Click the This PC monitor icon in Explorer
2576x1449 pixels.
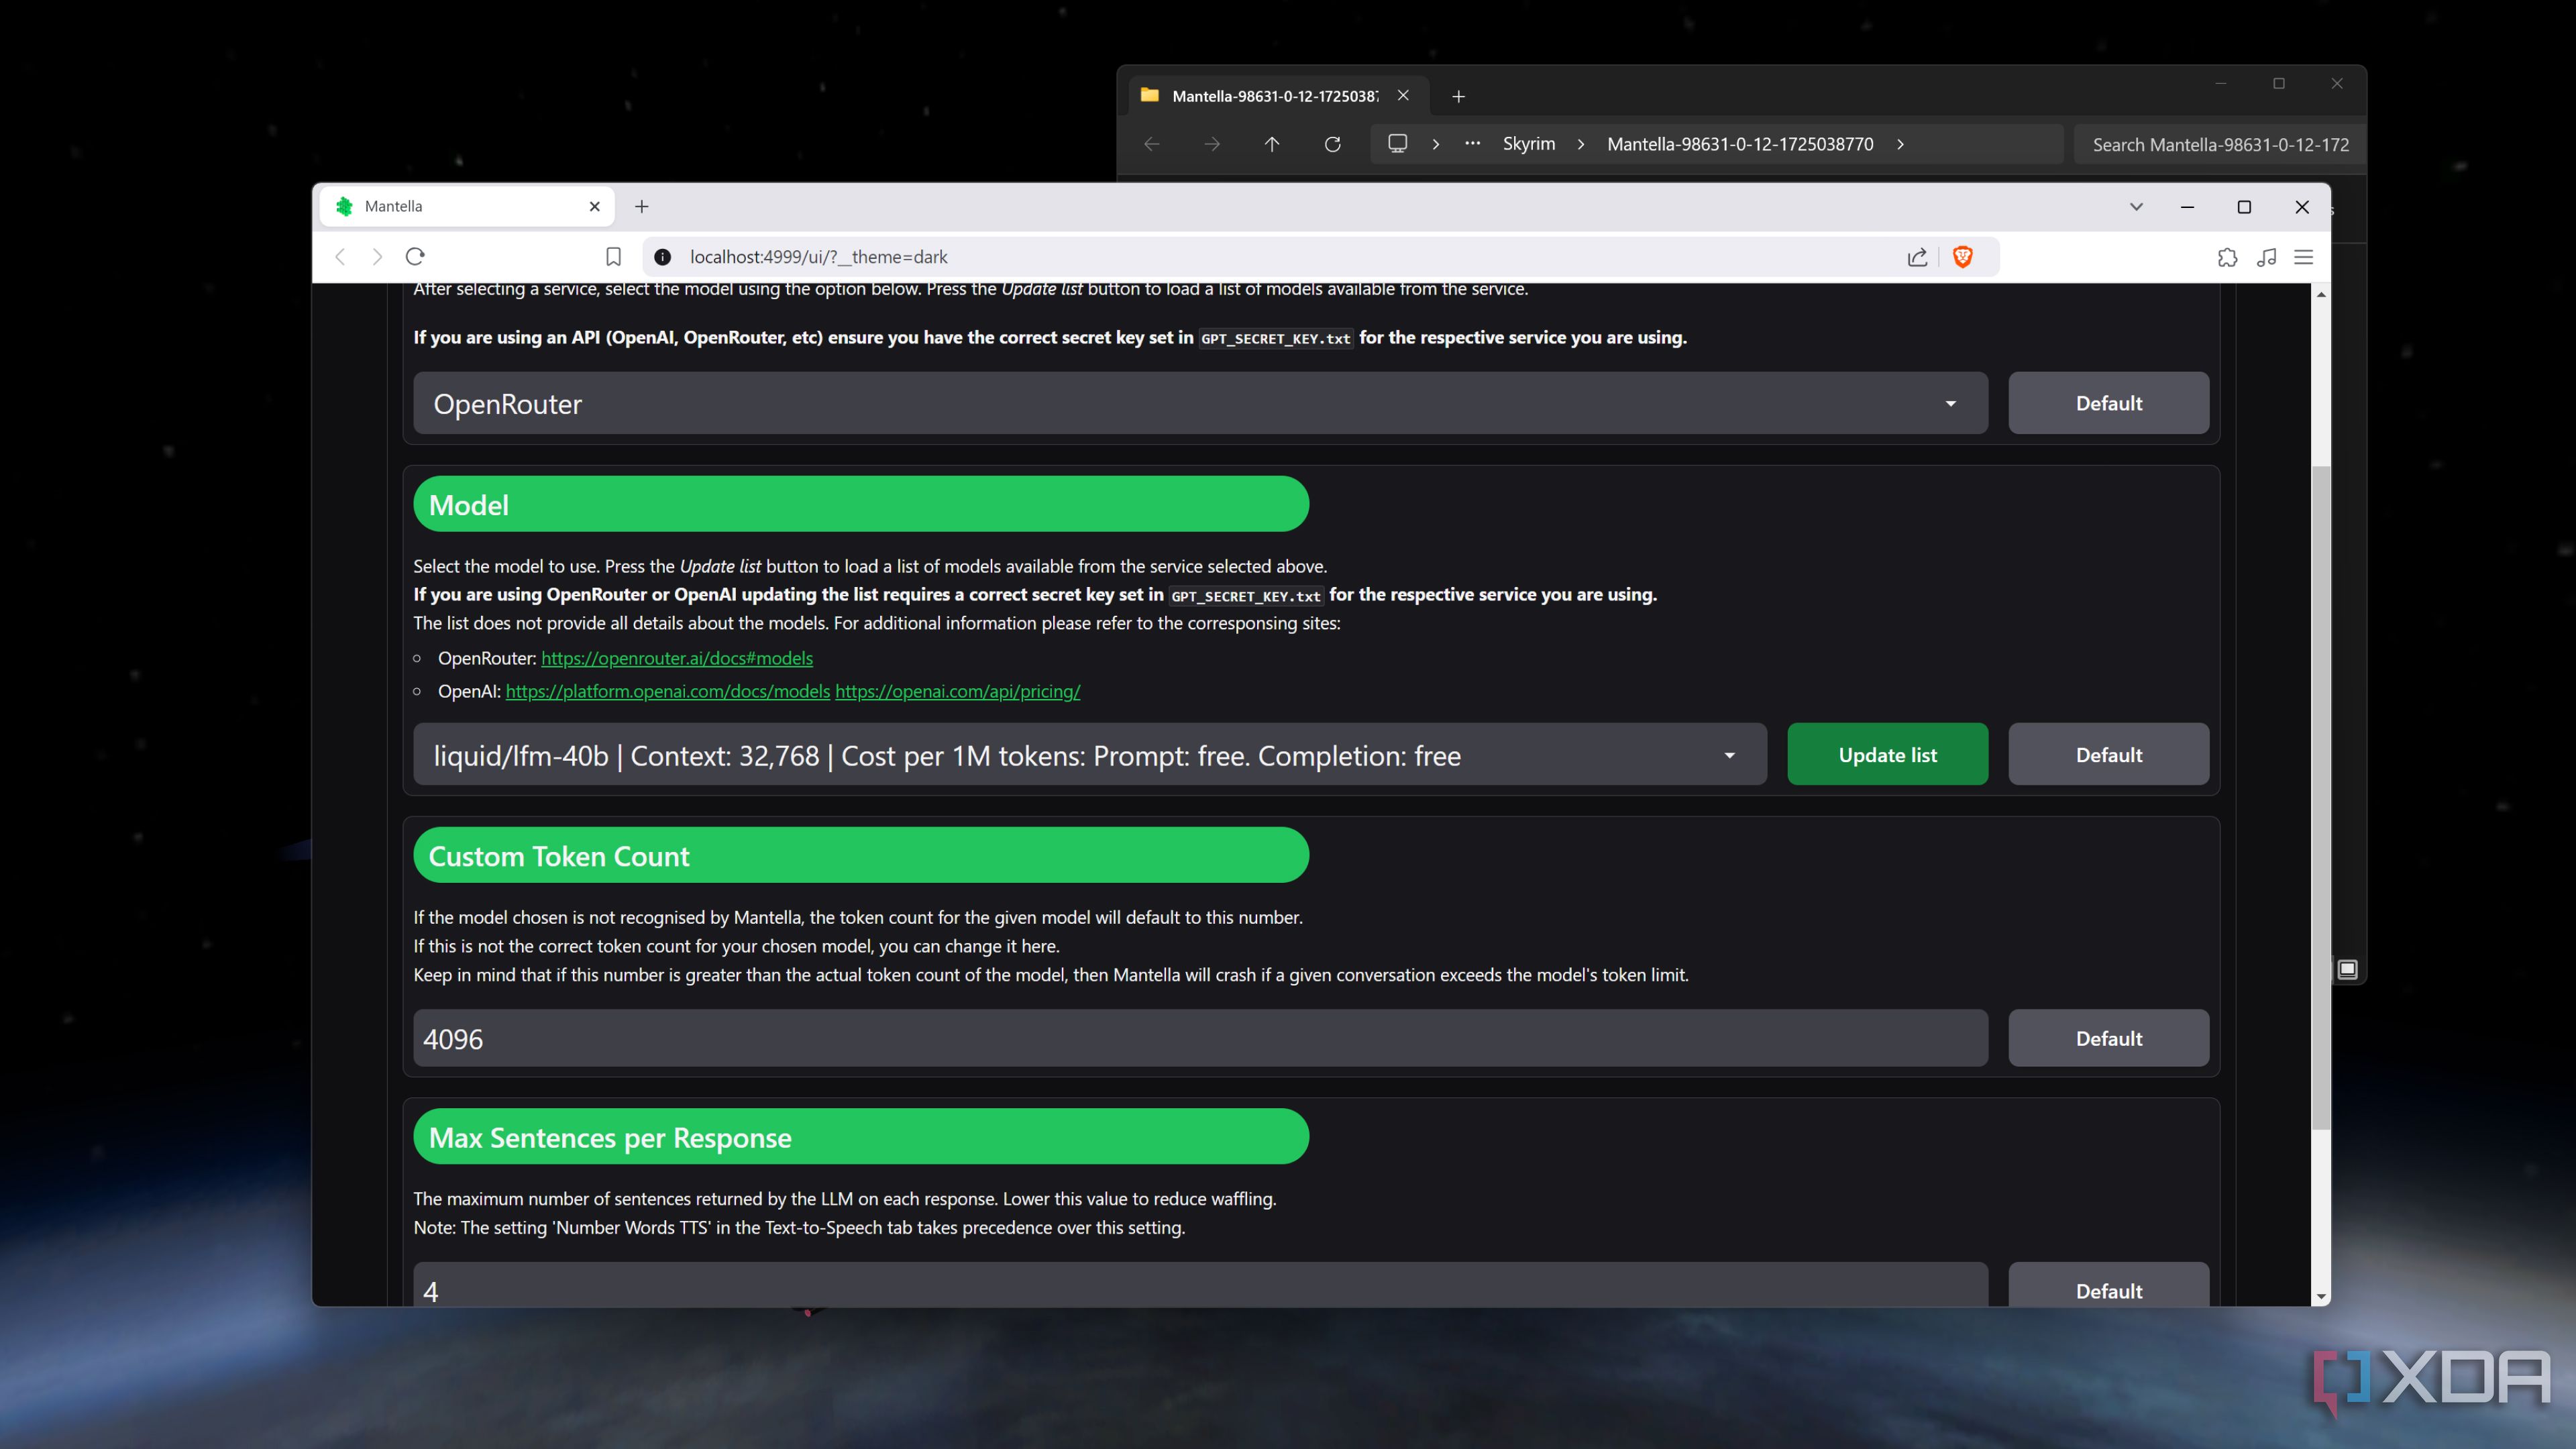pyautogui.click(x=1398, y=144)
